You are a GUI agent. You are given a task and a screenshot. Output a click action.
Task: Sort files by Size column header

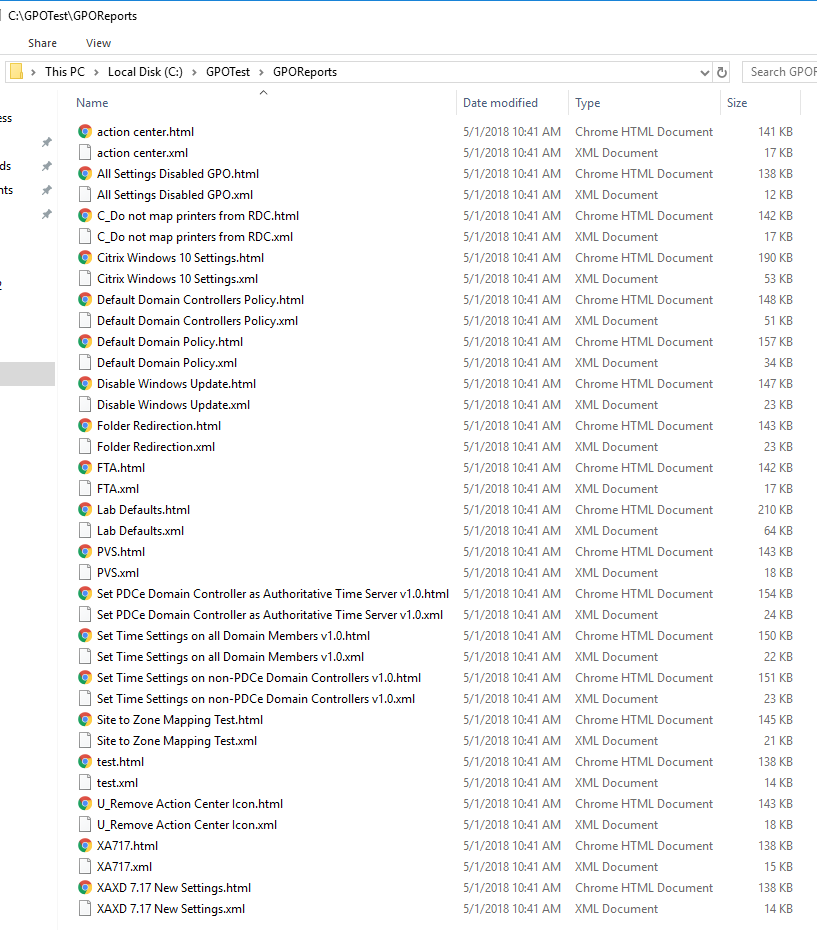click(737, 103)
